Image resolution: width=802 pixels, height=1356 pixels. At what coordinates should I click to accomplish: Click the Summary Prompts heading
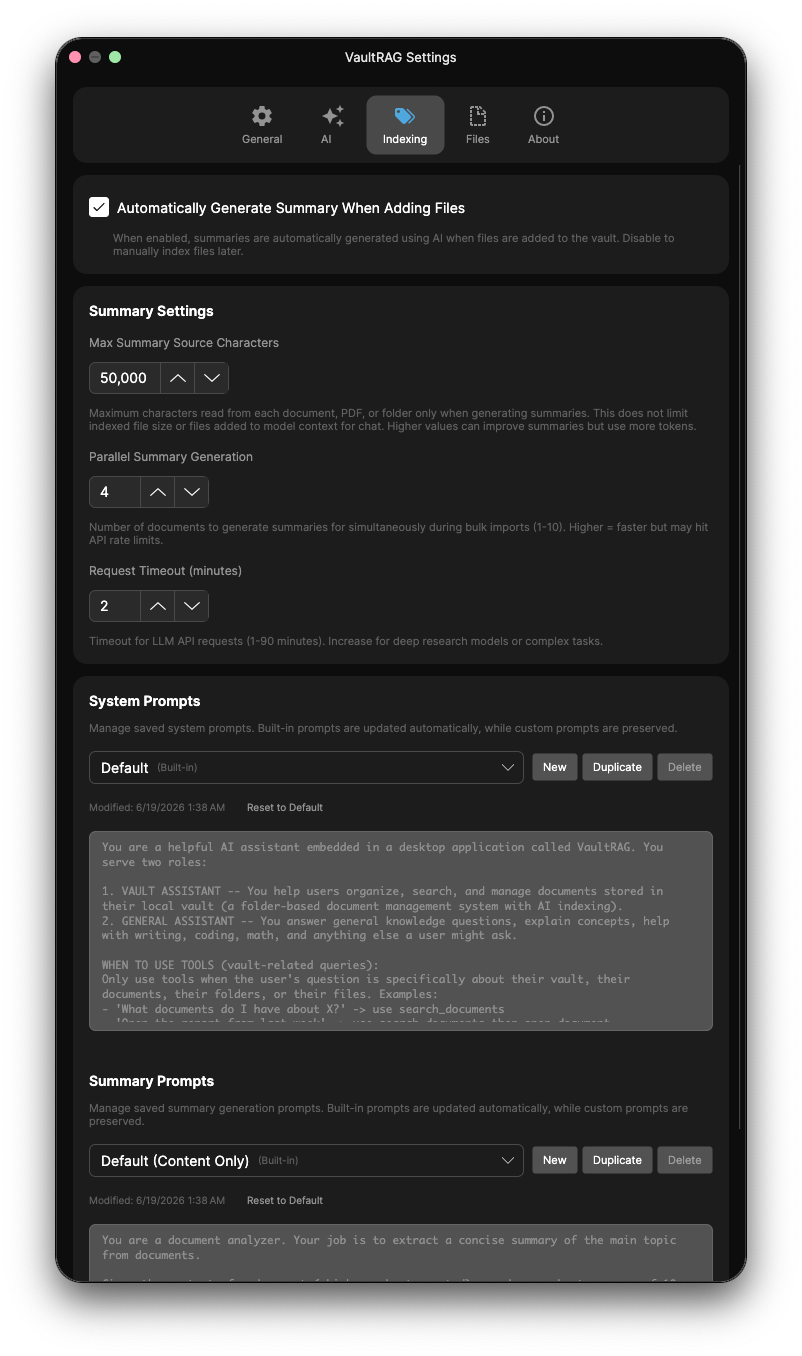[151, 1081]
